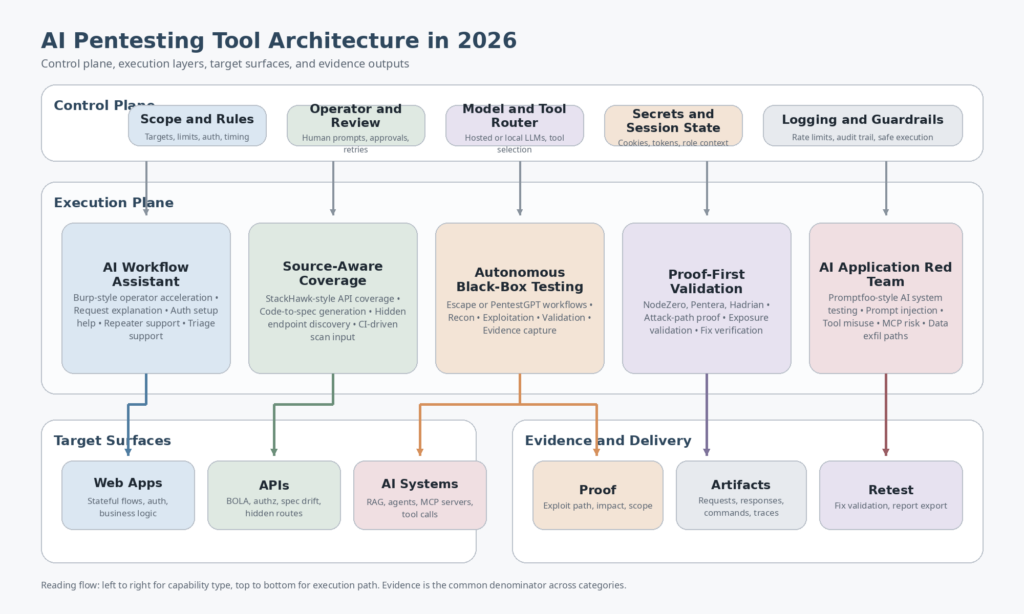The width and height of the screenshot is (1024, 614).
Task: Click the Autonomous Black-Box Testing card
Action: 519,298
